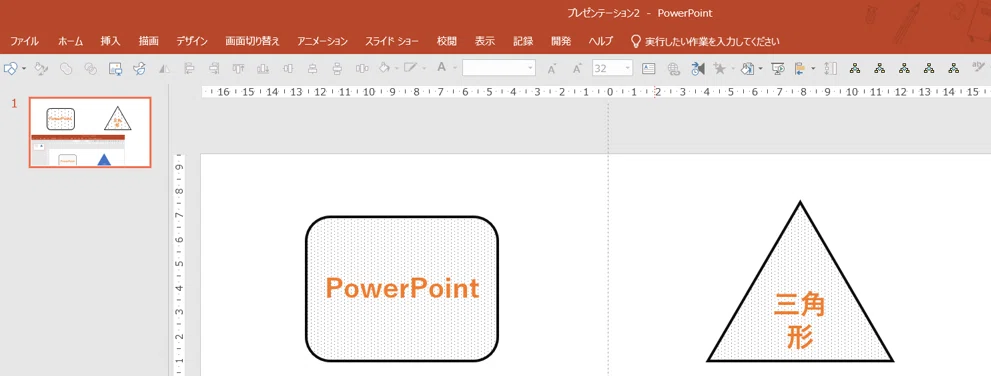
Task: Select the triangle shape on slide
Action: (x=800, y=282)
